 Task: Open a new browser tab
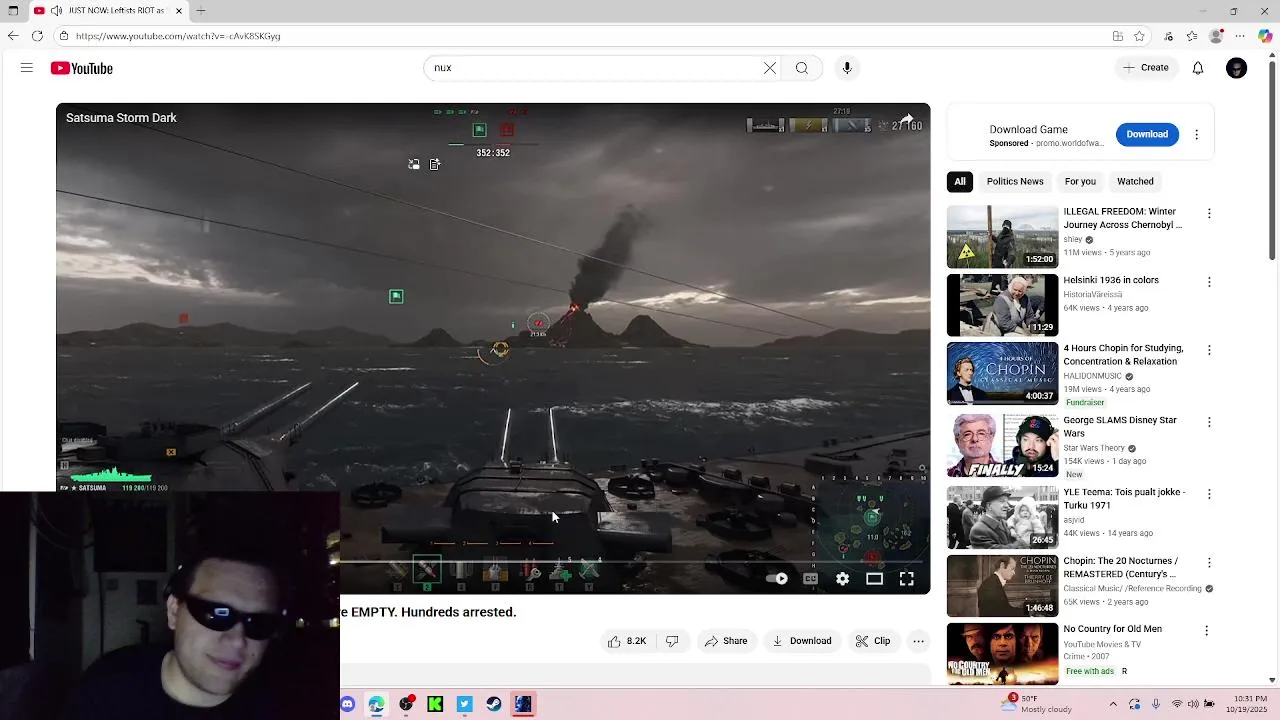point(201,11)
